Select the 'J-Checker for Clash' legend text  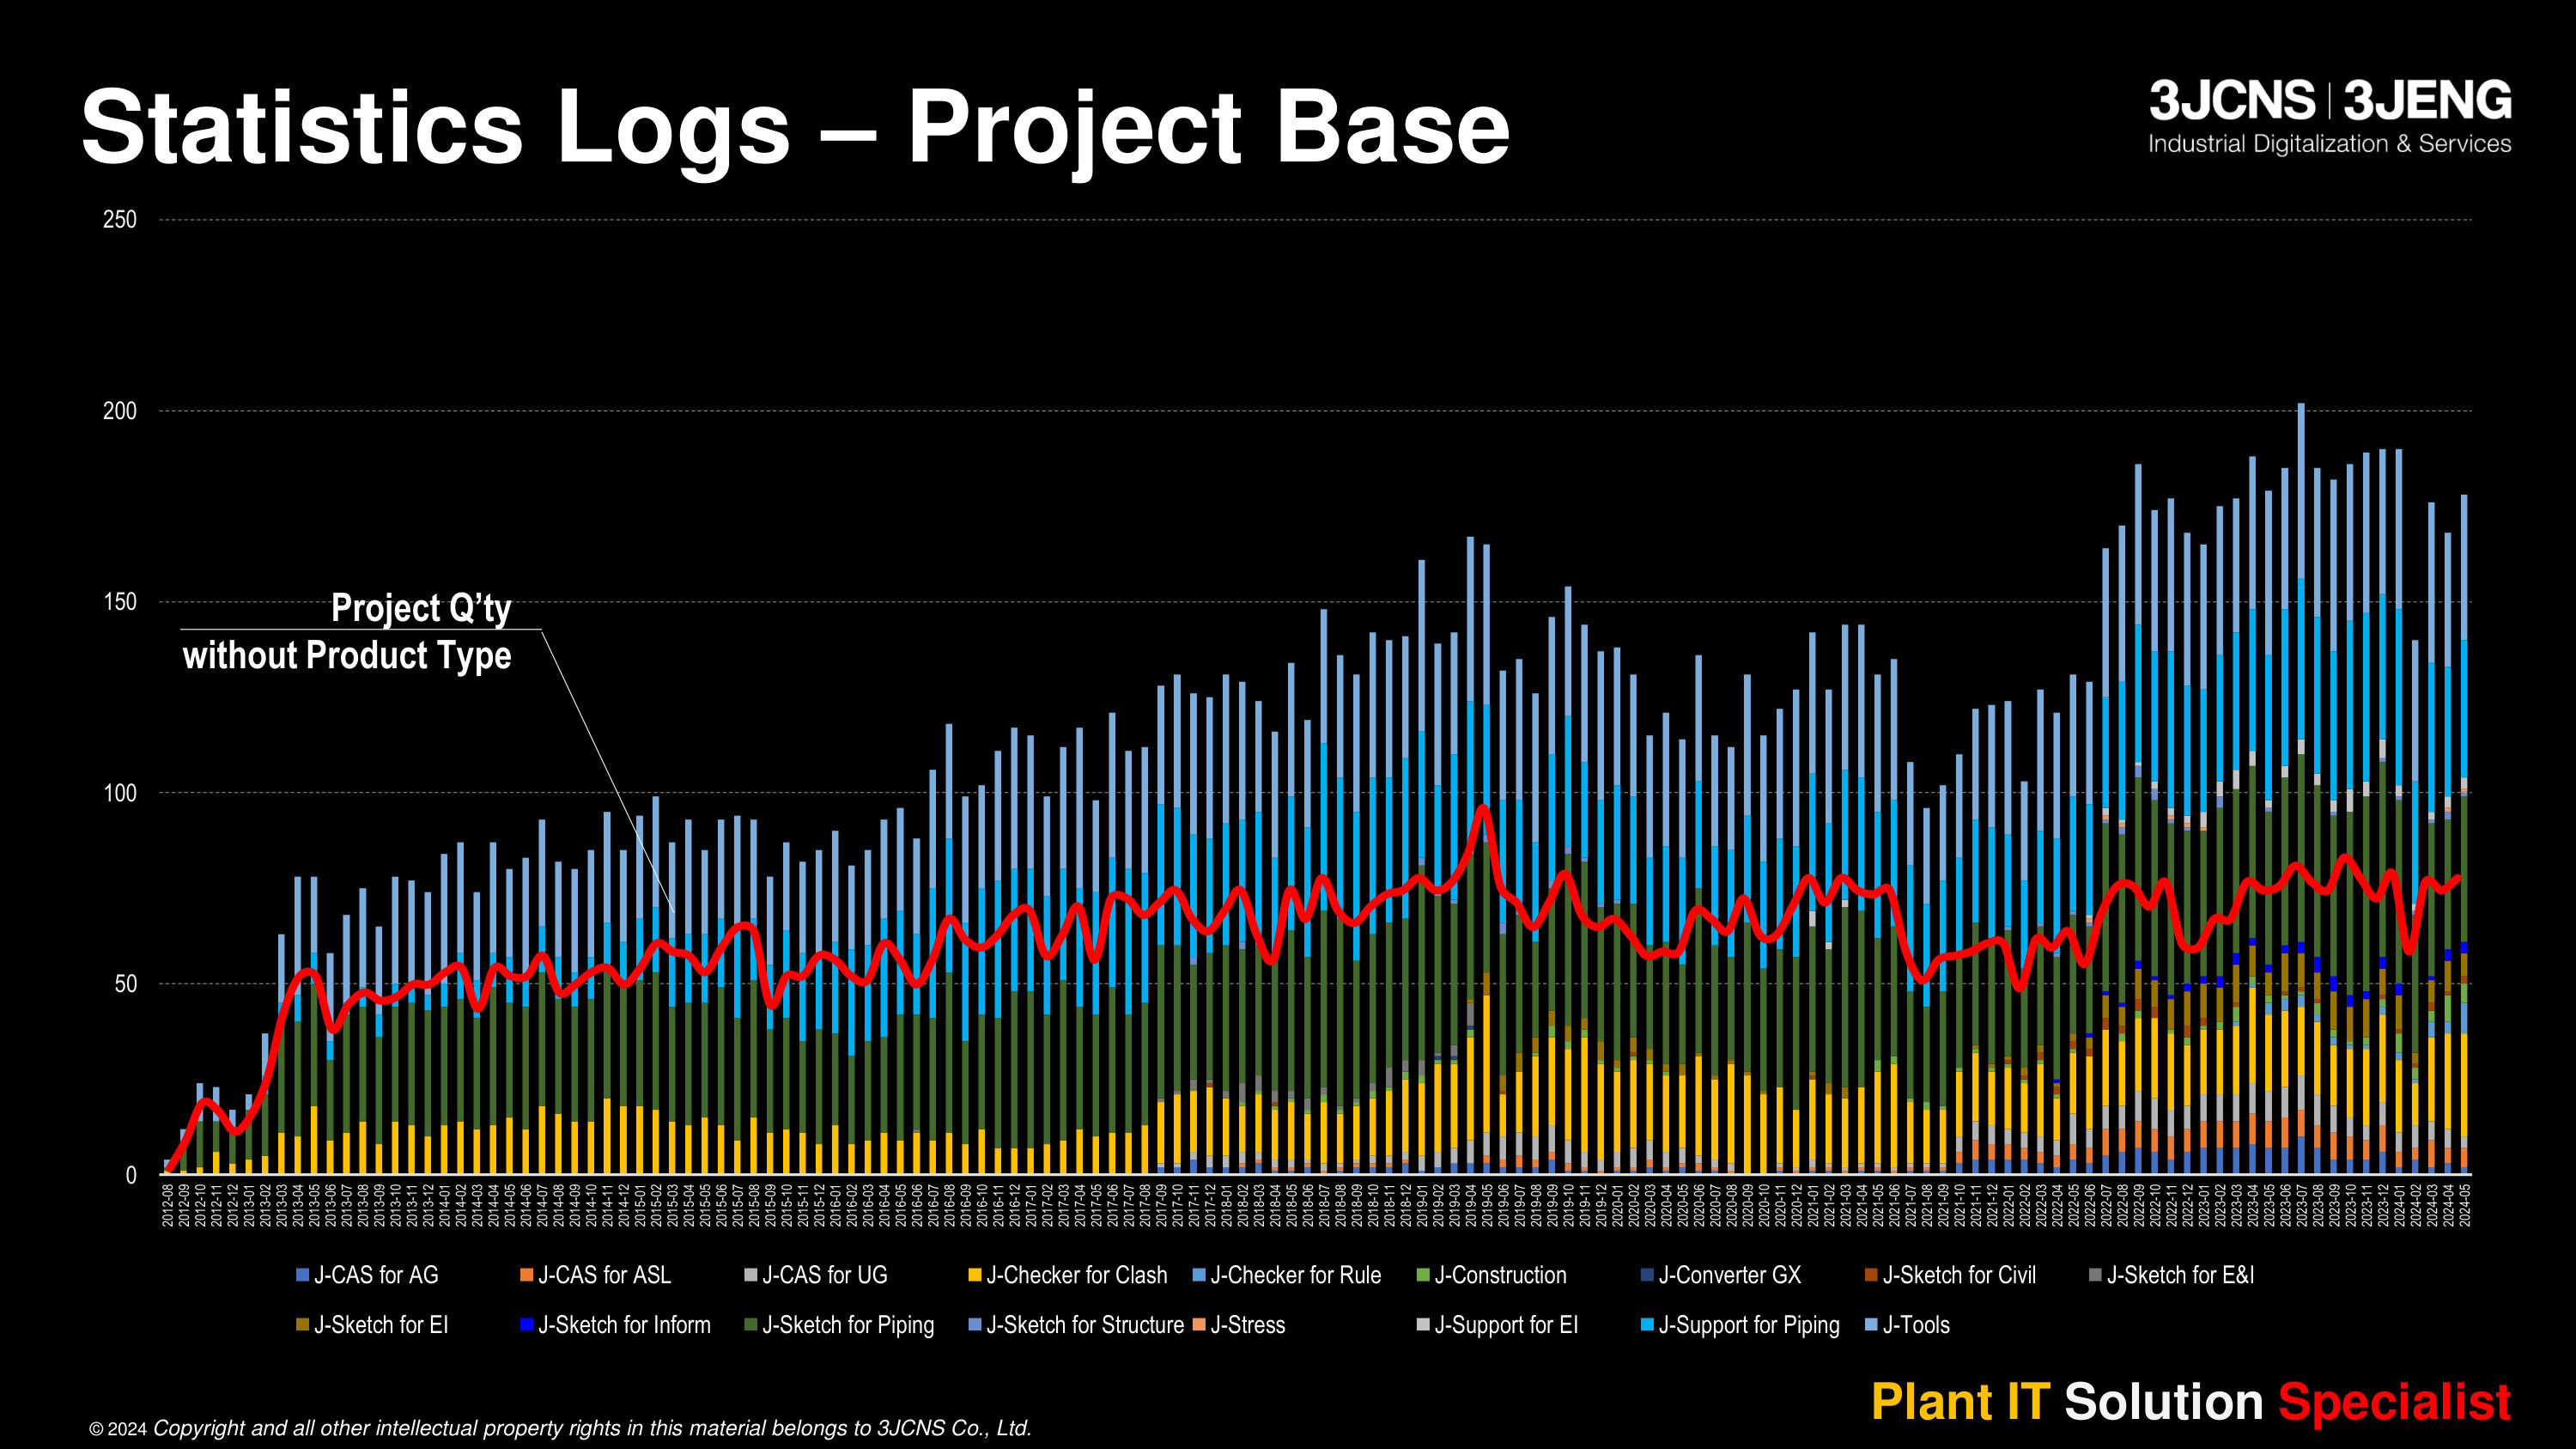[x=1077, y=1275]
